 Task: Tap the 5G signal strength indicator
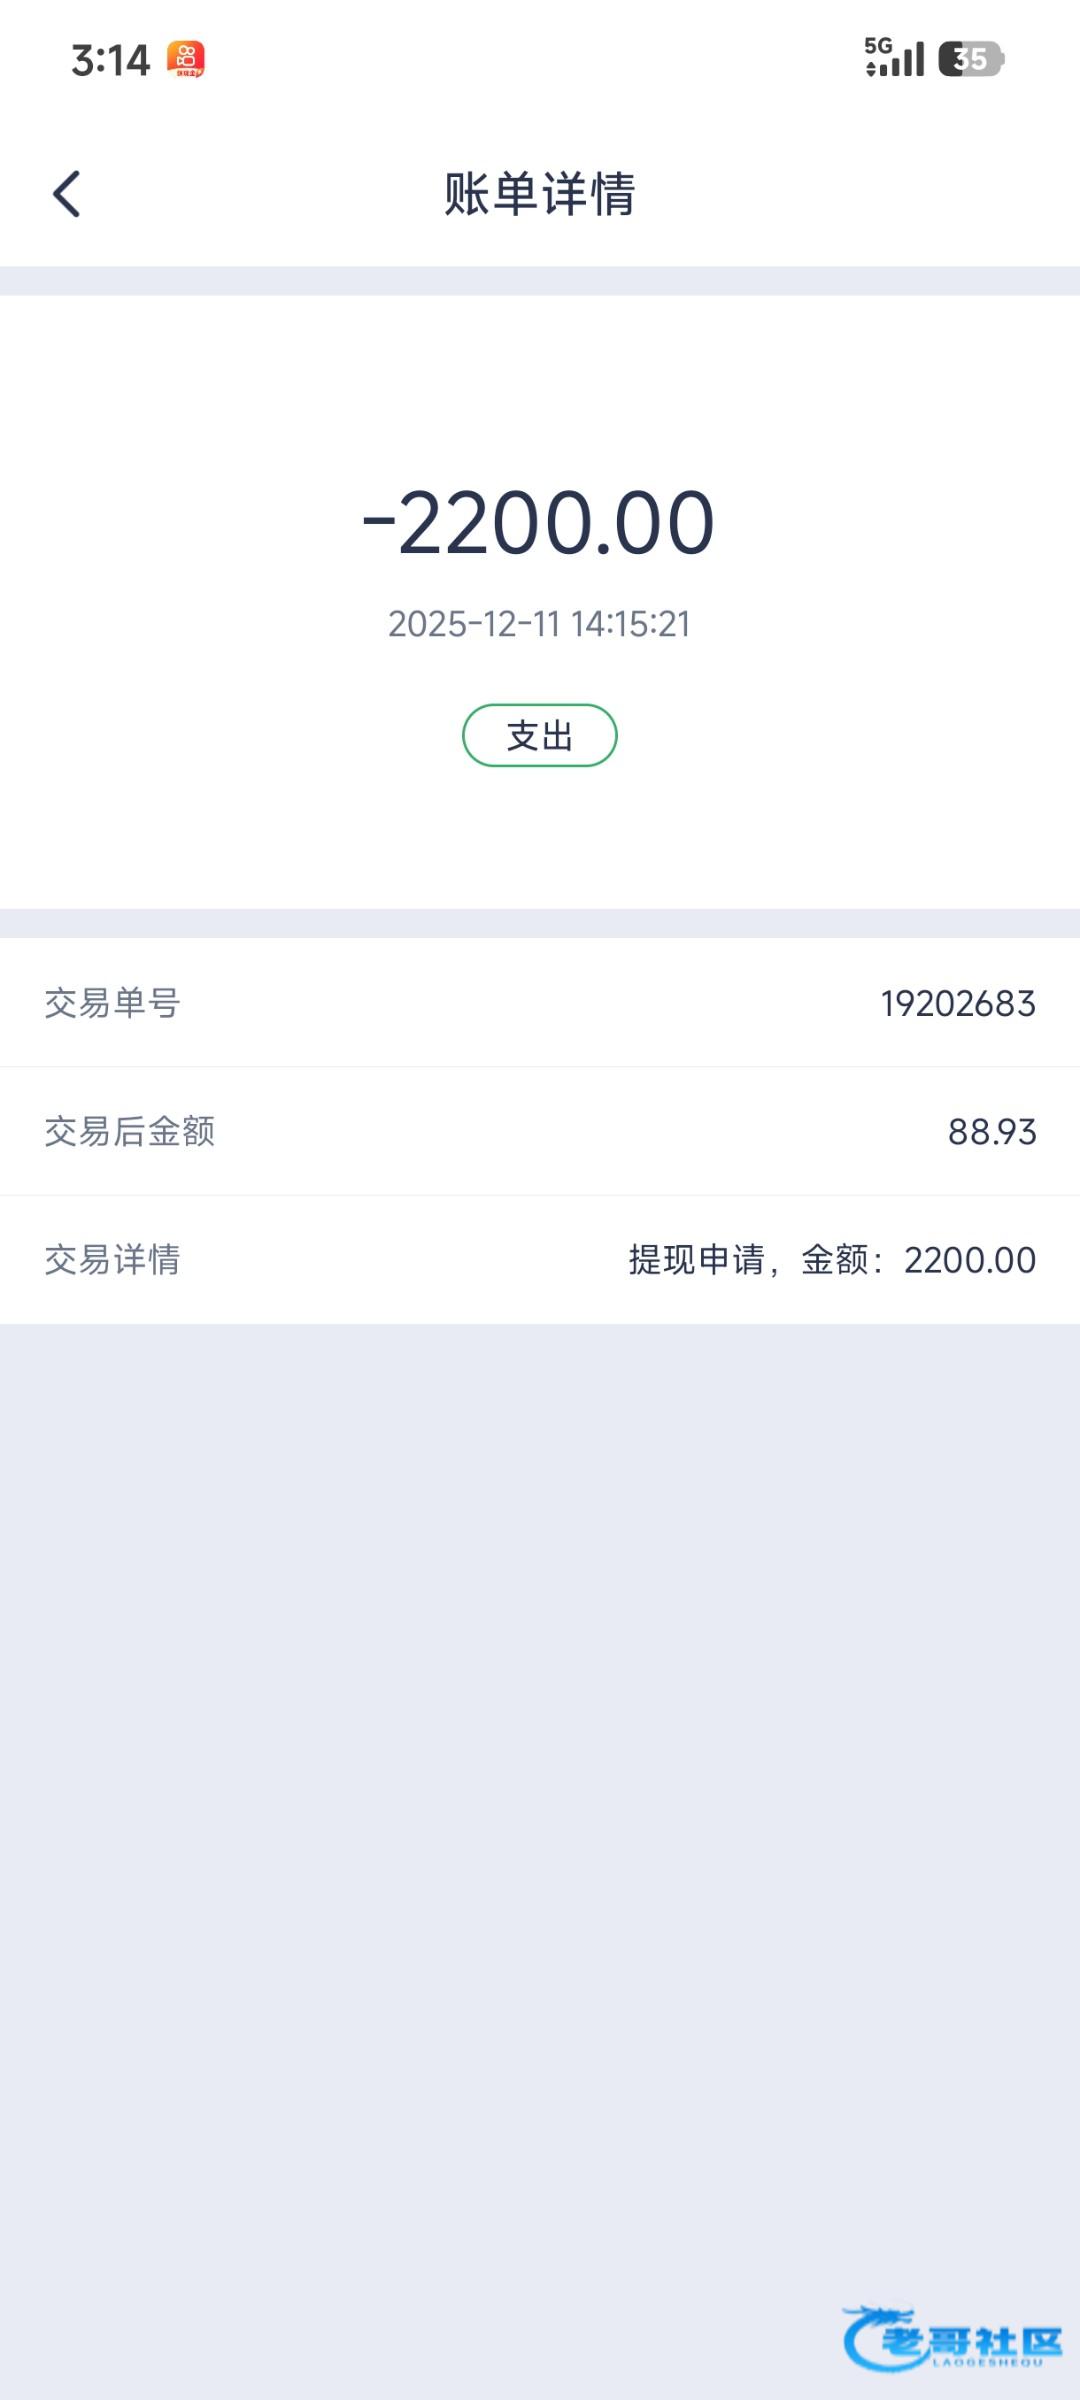point(894,58)
